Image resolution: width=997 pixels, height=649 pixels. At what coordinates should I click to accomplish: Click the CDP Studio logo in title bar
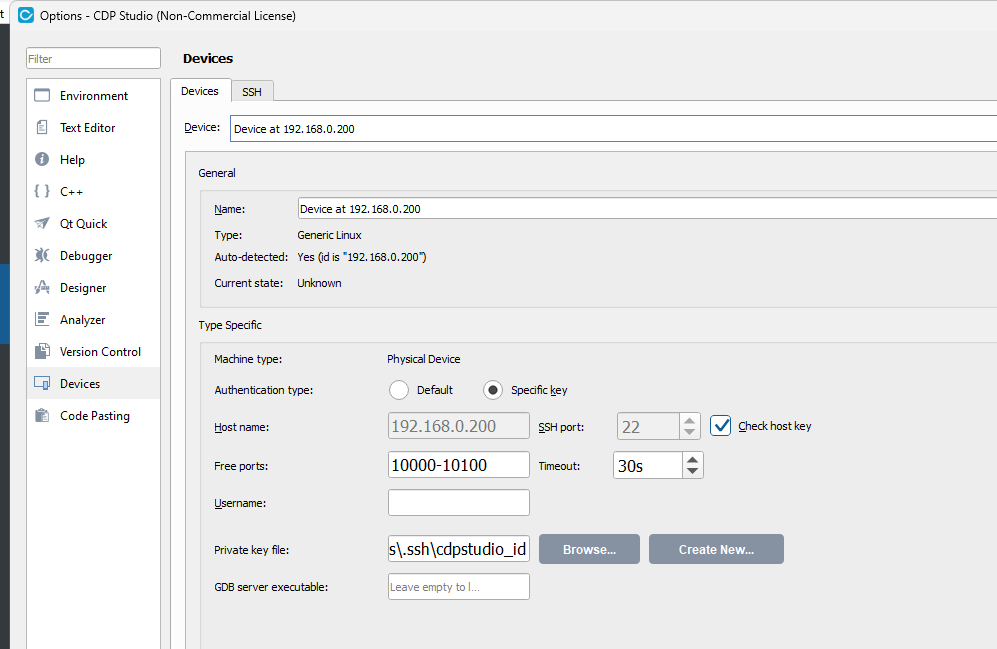pyautogui.click(x=26, y=15)
